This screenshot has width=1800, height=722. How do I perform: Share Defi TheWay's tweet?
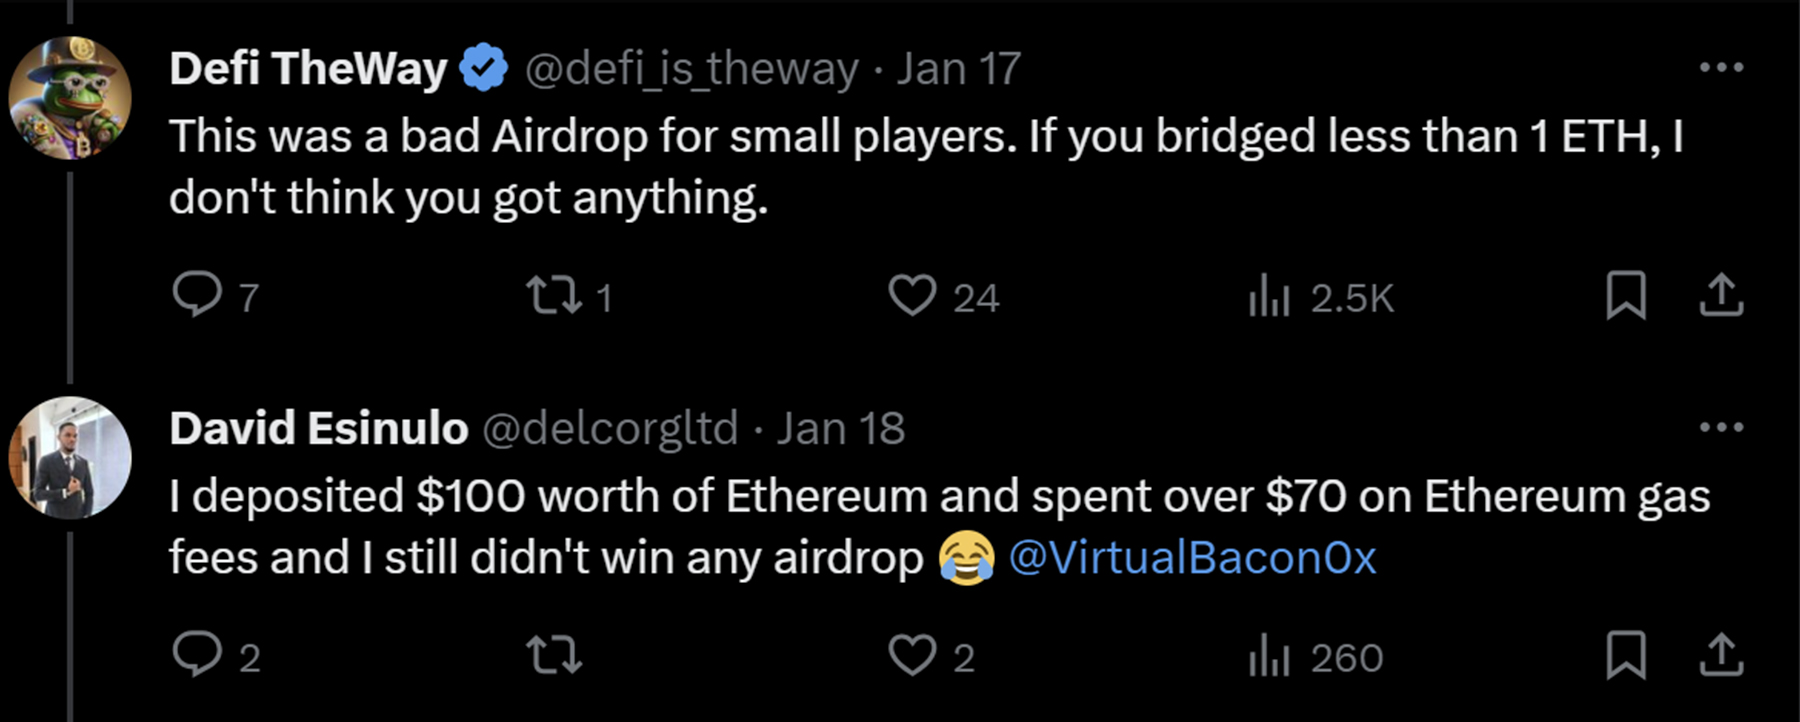tap(1721, 295)
